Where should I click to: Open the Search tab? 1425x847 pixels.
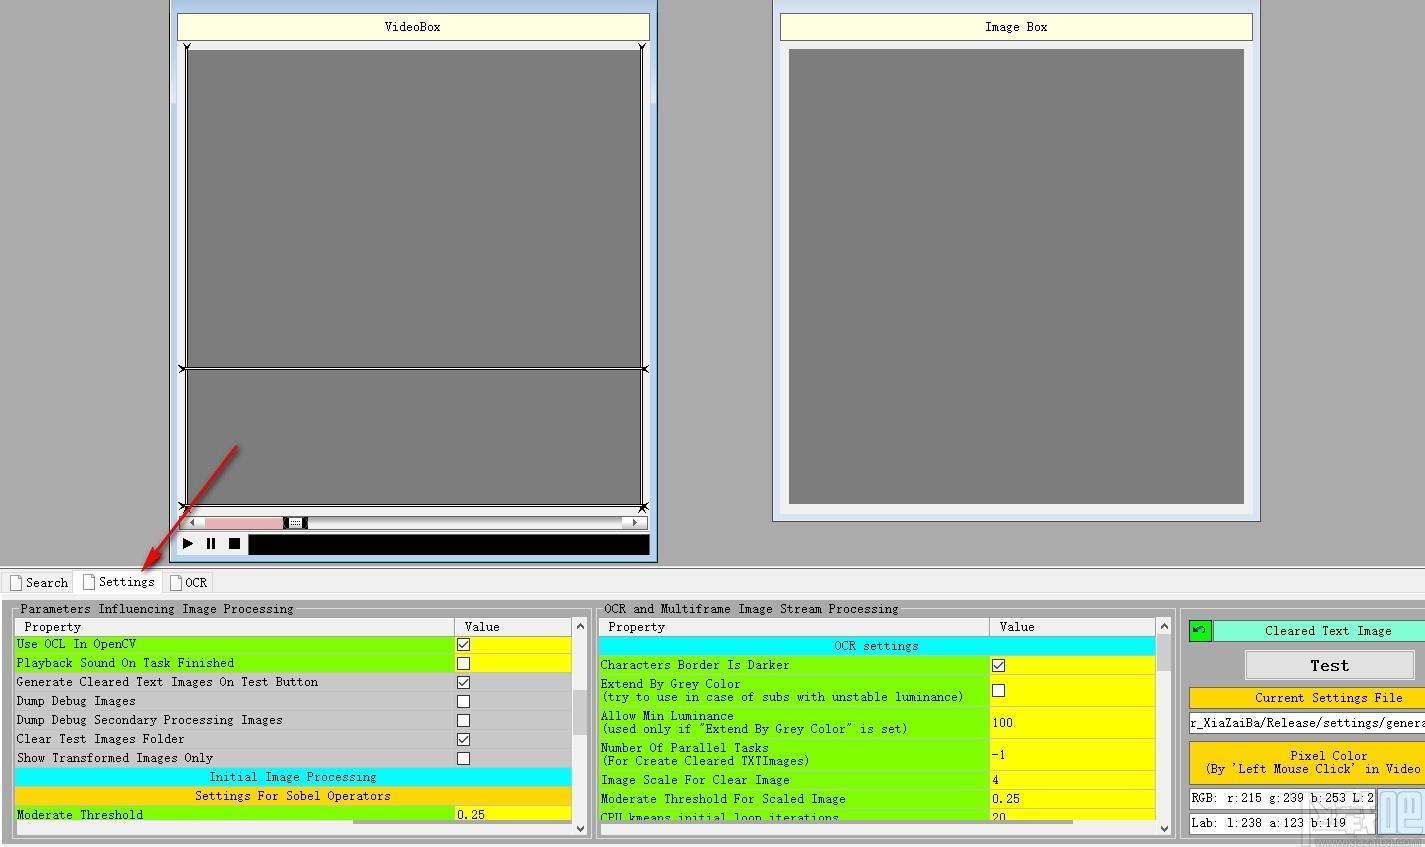[39, 583]
